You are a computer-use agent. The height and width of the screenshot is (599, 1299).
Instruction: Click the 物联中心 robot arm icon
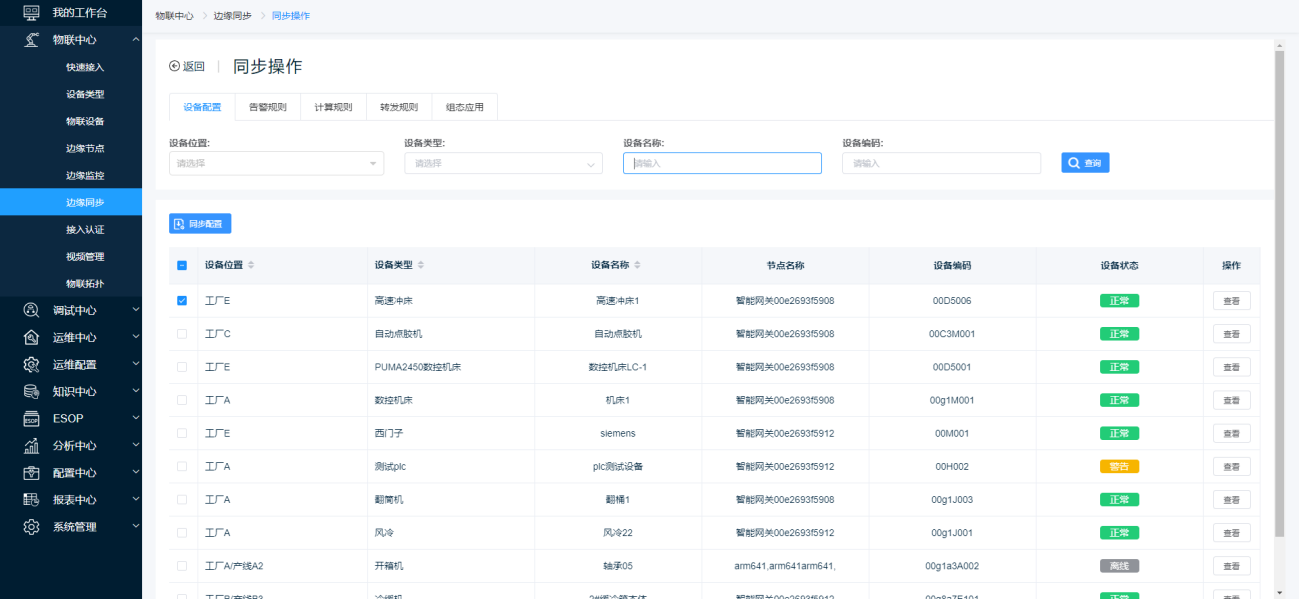tap(31, 40)
